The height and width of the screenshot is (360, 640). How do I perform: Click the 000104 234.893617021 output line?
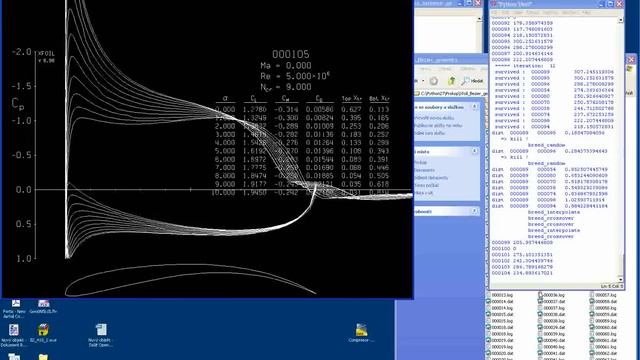522,273
